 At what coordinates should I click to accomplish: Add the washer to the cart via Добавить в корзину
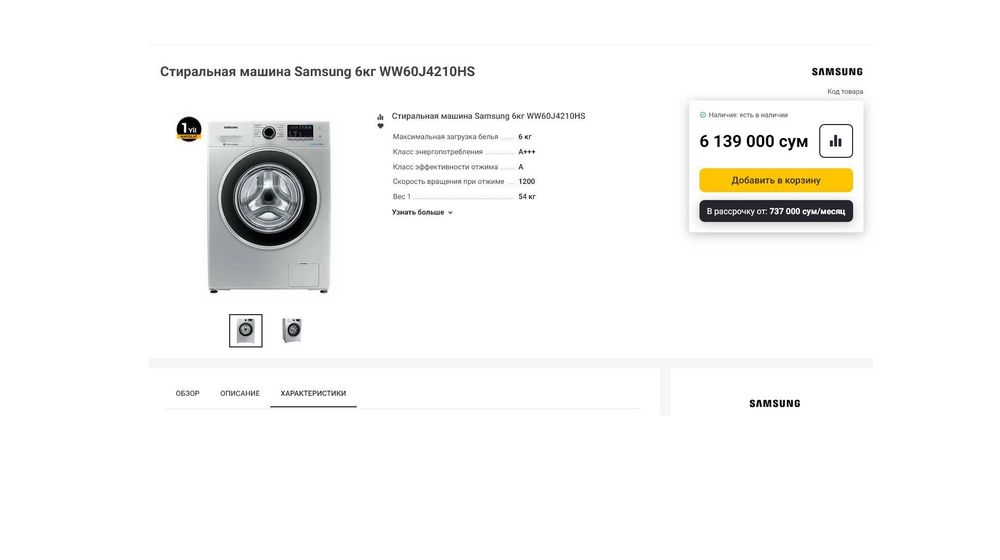776,180
